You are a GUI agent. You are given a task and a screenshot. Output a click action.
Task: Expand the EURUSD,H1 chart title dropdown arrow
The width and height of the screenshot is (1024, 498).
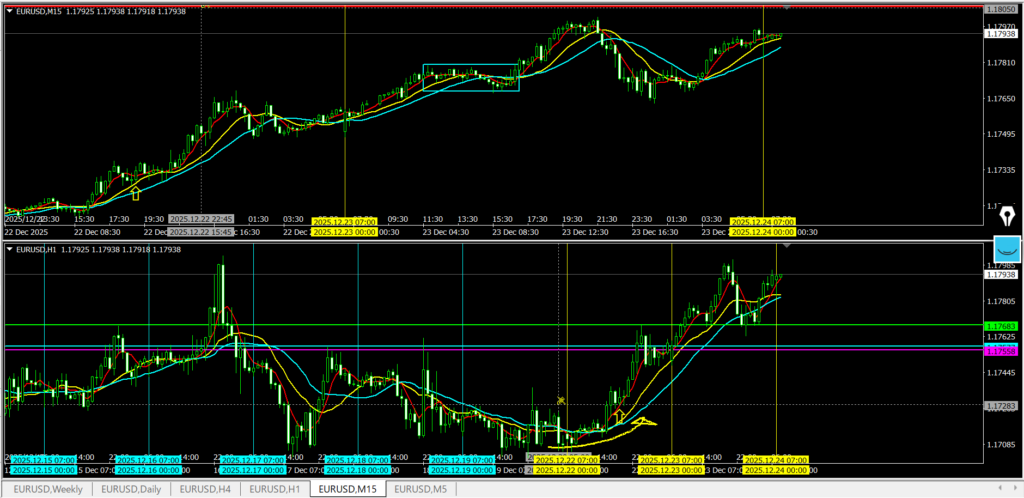[x=10, y=248]
